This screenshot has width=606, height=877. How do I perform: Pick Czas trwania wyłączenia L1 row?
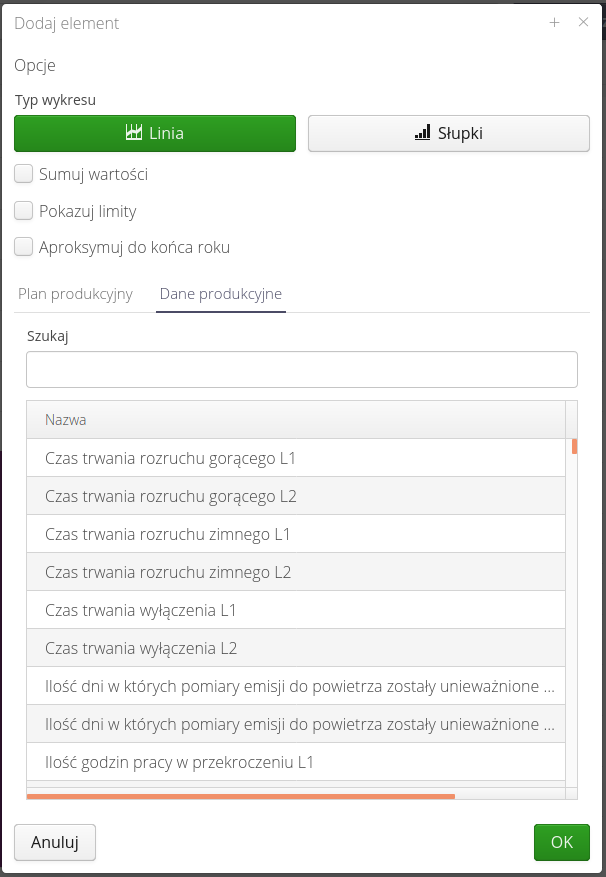click(x=140, y=610)
